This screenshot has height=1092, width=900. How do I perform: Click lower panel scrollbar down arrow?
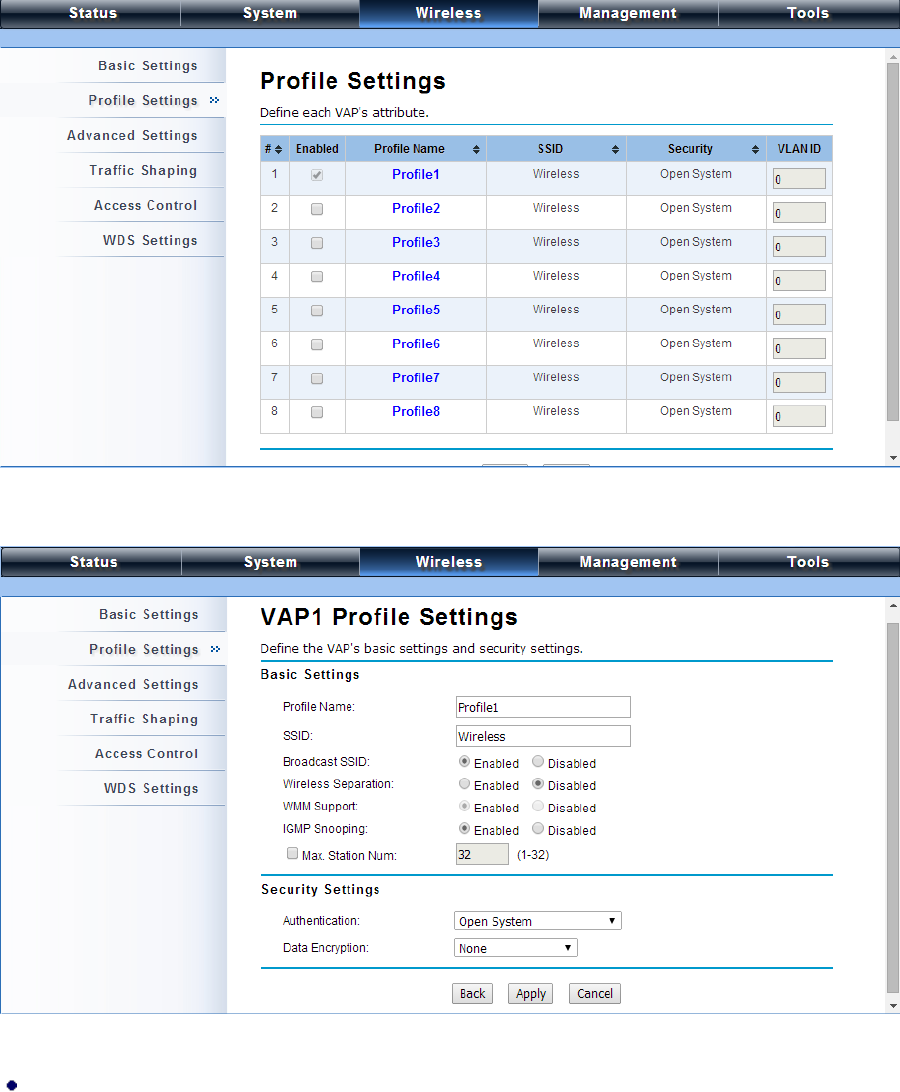click(x=893, y=1006)
